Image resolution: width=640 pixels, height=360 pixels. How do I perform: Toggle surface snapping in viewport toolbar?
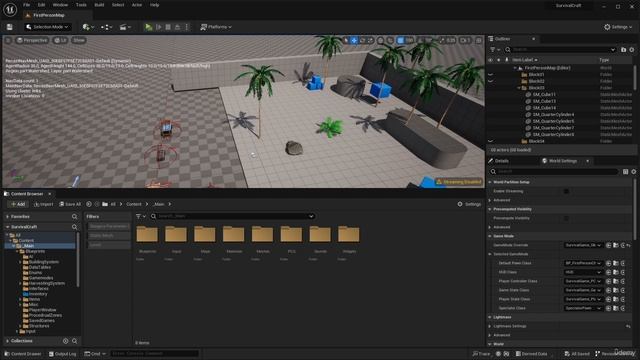[x=391, y=40]
